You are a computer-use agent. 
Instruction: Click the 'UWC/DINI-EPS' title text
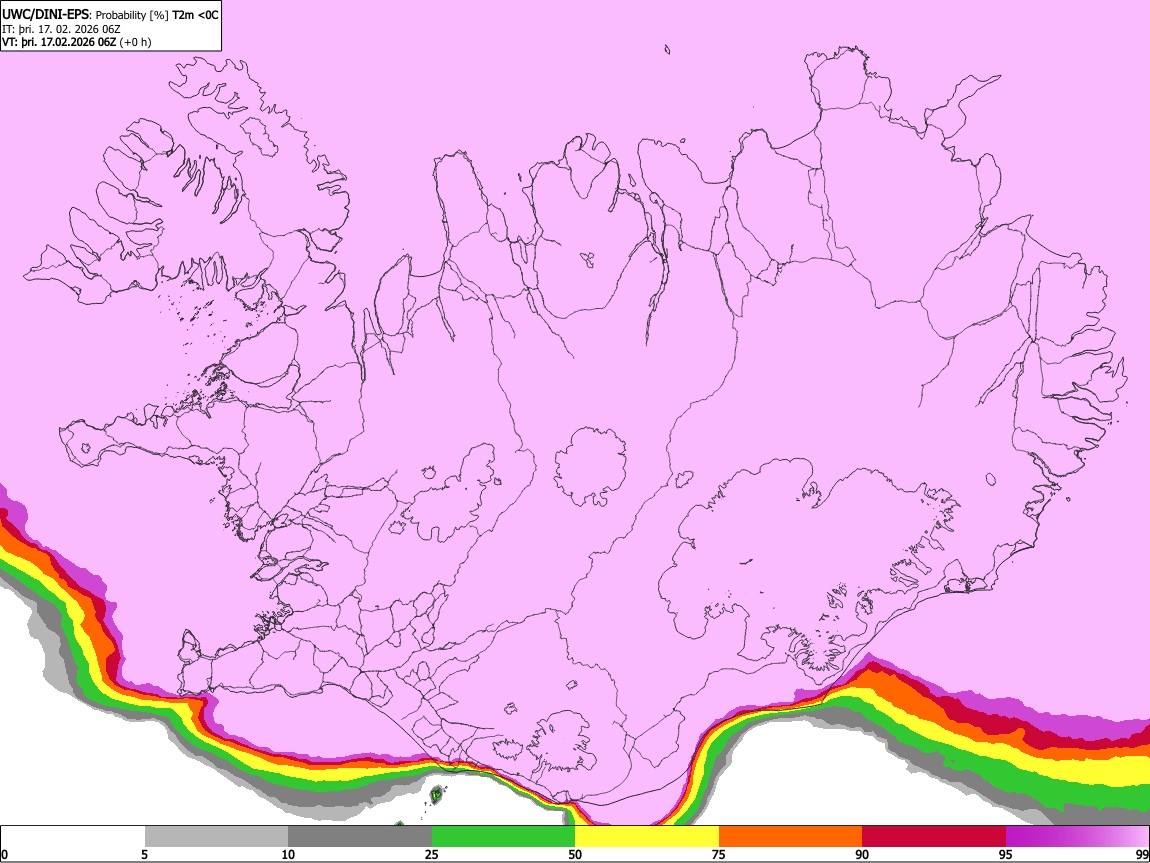(x=45, y=15)
